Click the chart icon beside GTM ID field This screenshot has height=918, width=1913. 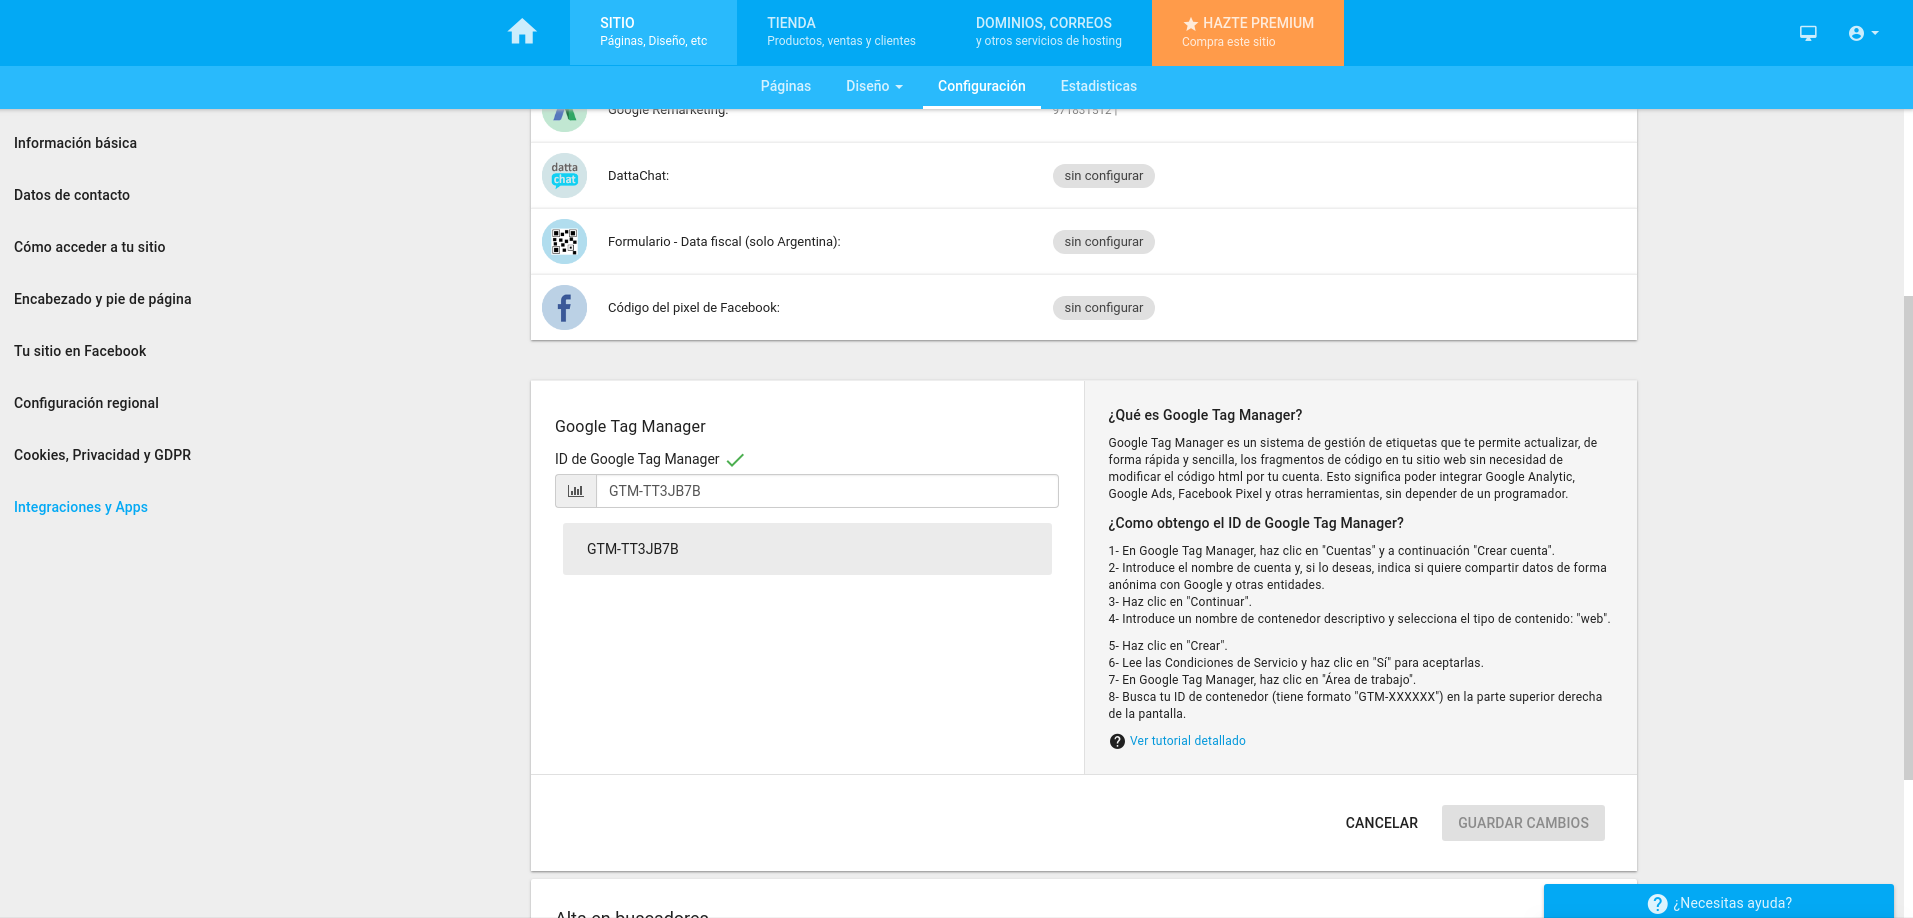[576, 491]
